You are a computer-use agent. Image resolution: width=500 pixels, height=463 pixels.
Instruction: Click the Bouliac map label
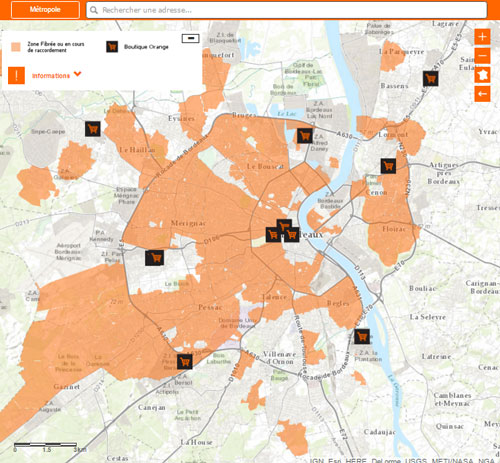click(423, 288)
